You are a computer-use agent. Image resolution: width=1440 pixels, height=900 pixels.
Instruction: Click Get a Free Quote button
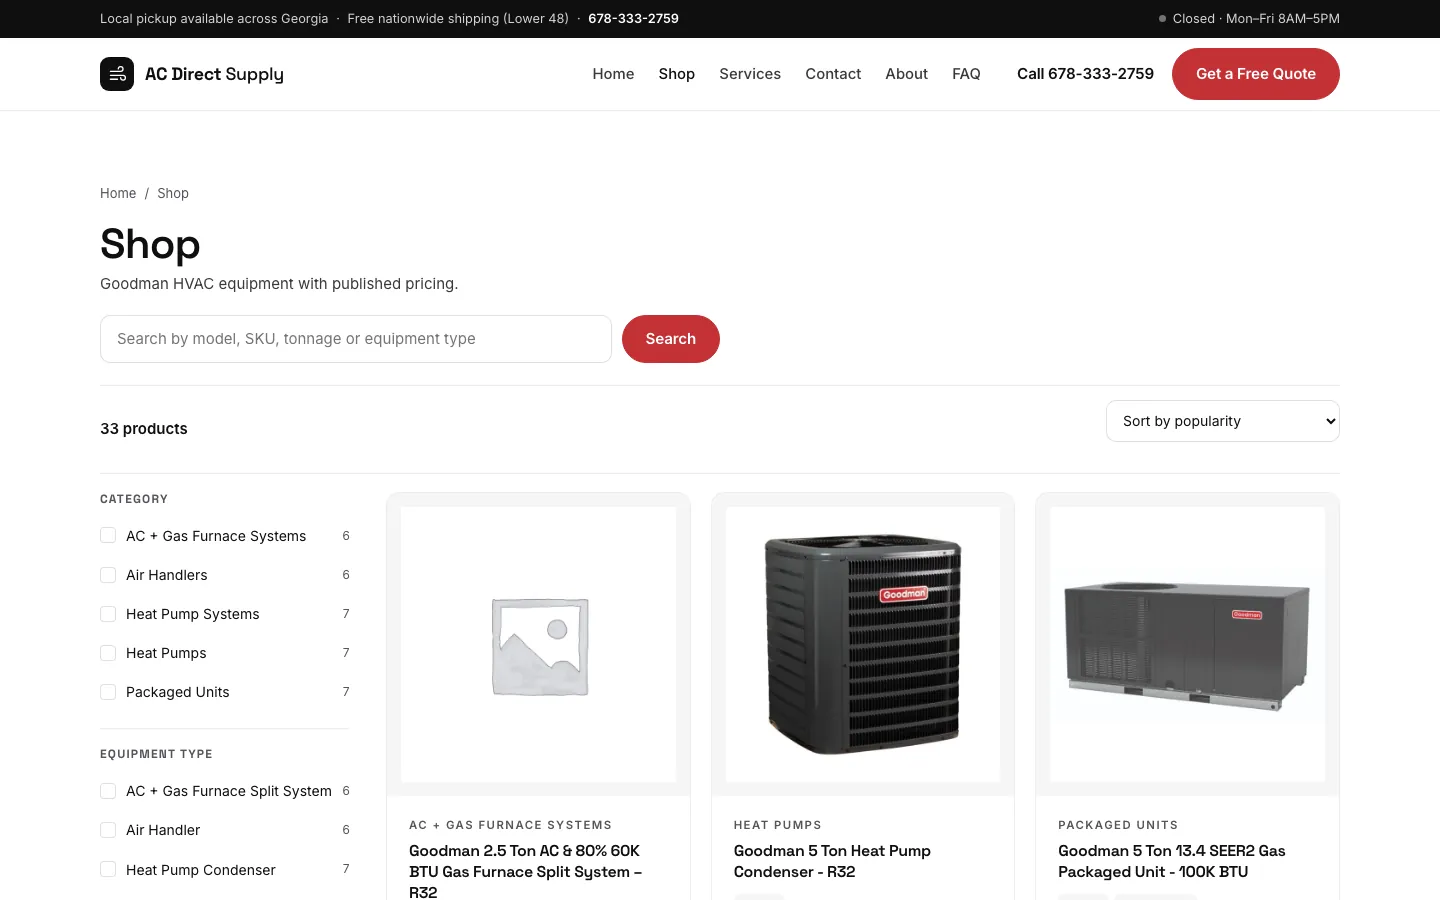pyautogui.click(x=1256, y=74)
